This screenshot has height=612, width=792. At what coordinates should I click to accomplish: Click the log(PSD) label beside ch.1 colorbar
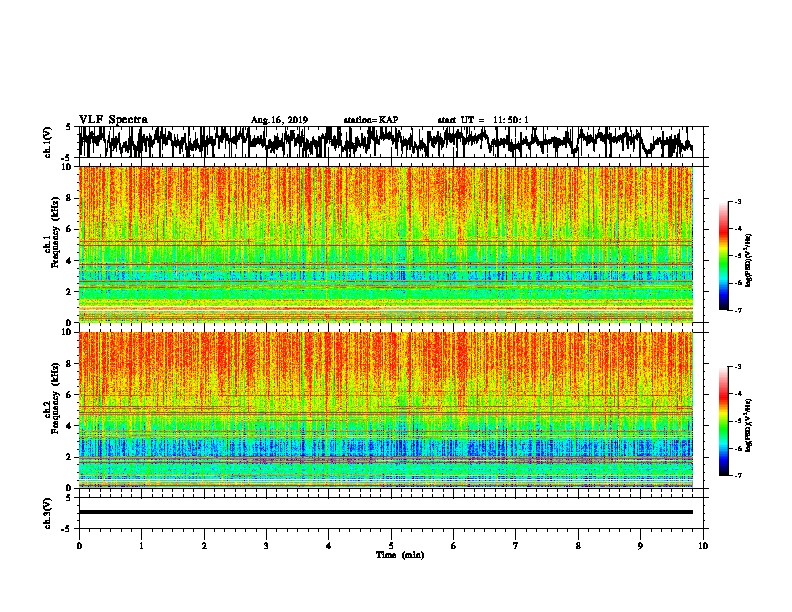tap(749, 261)
